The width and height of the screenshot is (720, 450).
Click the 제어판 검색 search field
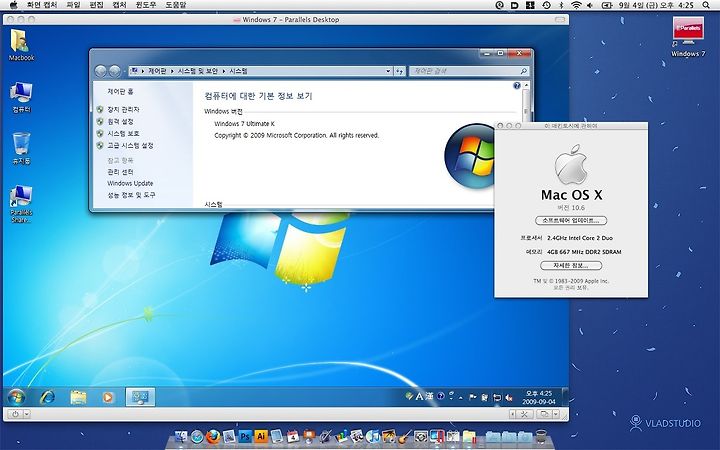469,71
